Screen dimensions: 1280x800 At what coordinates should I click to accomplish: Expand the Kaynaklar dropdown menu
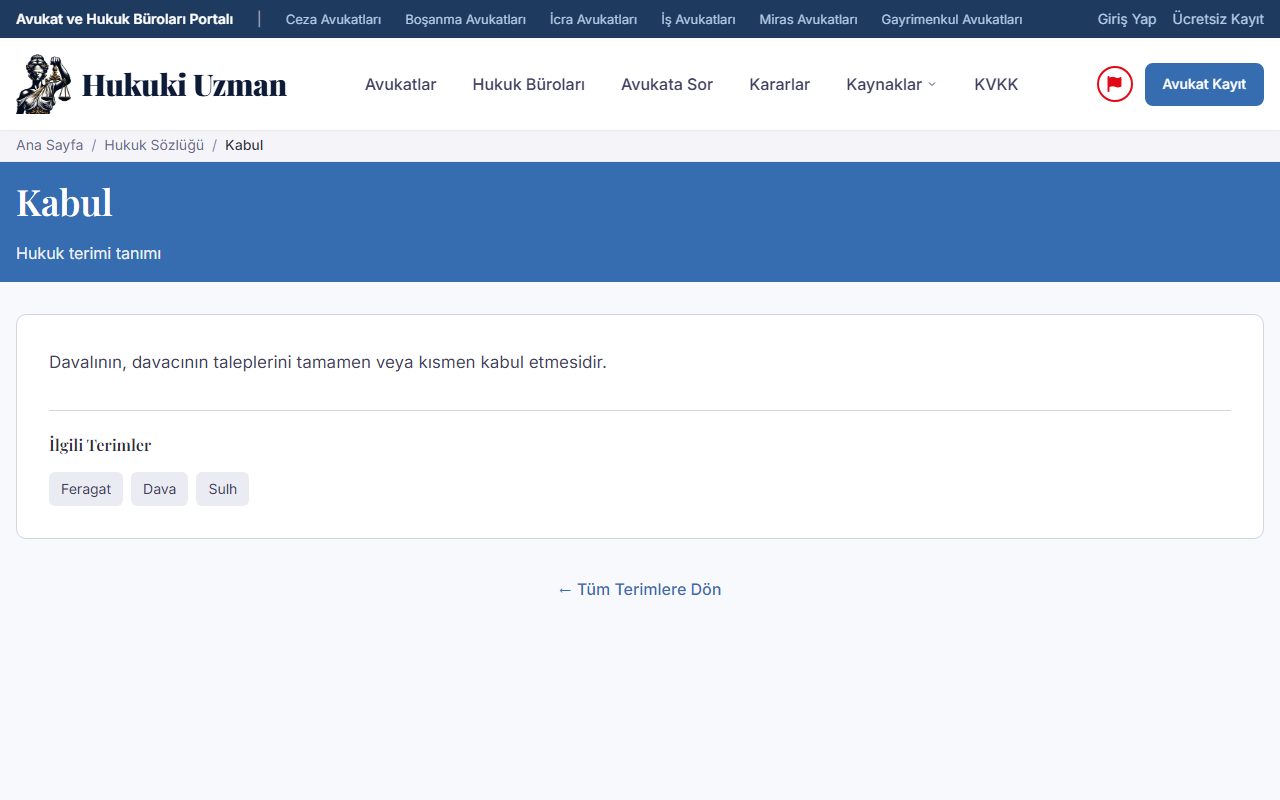click(892, 84)
